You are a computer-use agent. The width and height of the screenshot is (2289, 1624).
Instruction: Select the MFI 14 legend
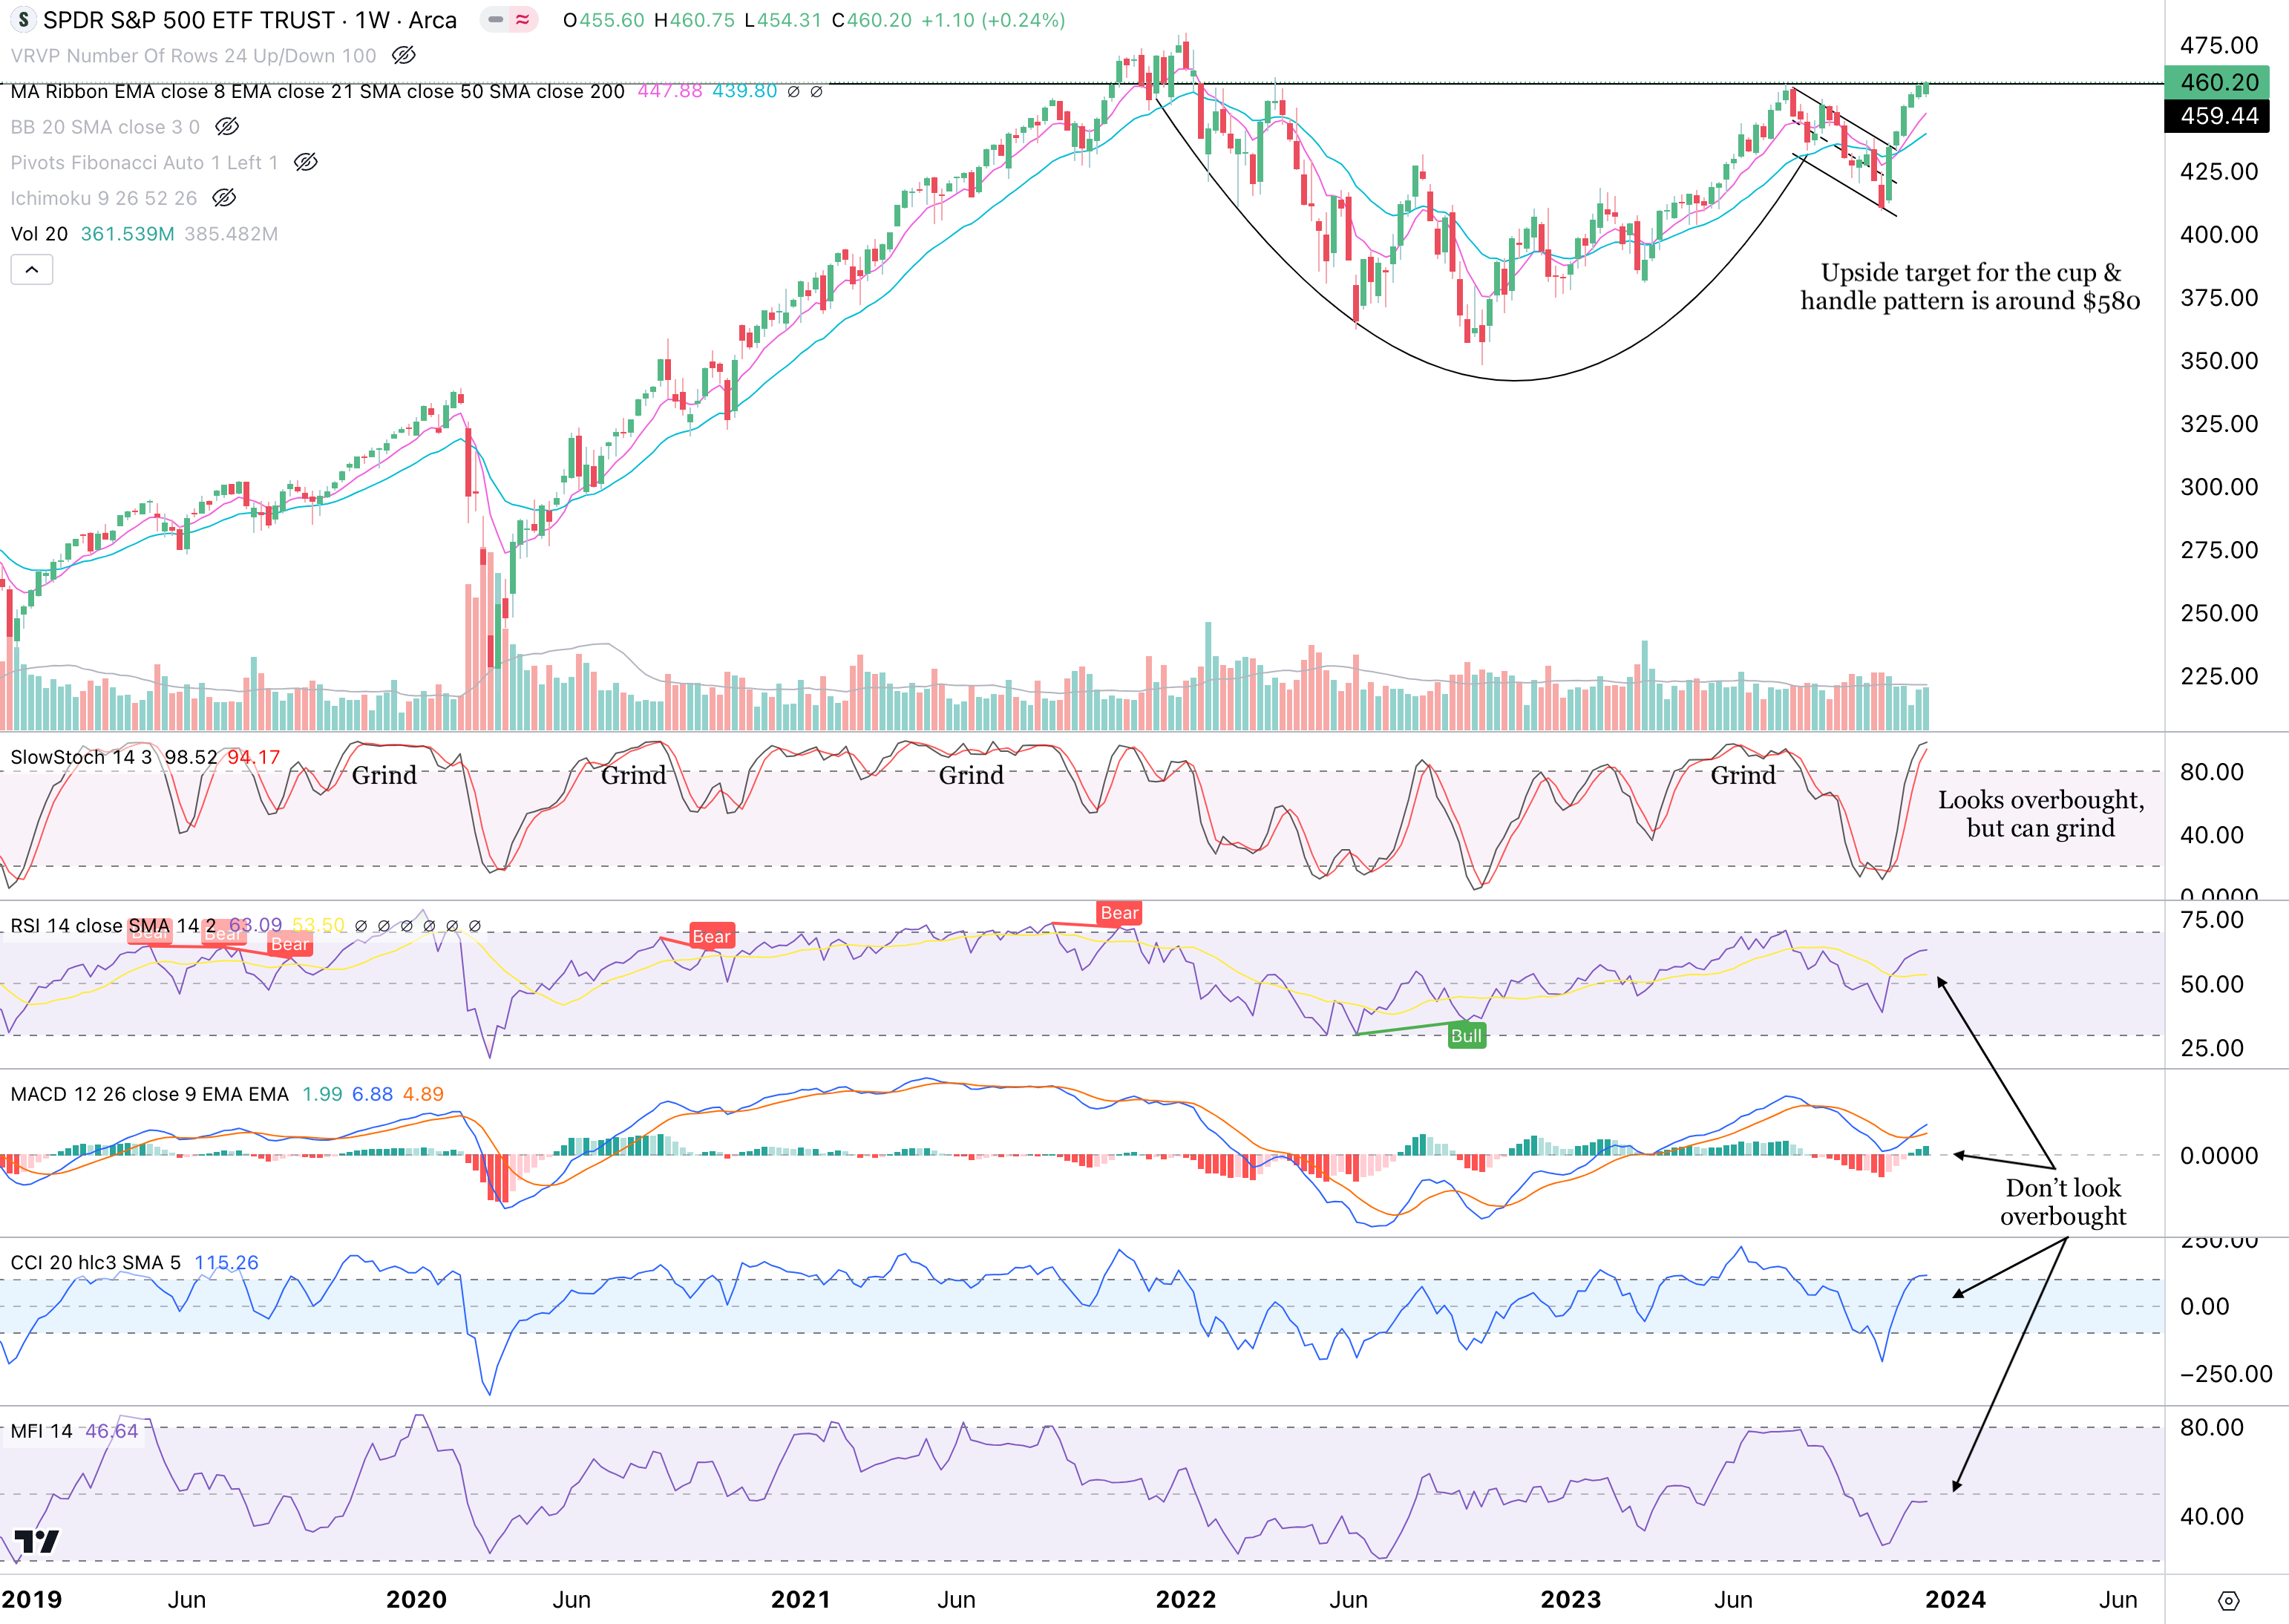pyautogui.click(x=41, y=1431)
